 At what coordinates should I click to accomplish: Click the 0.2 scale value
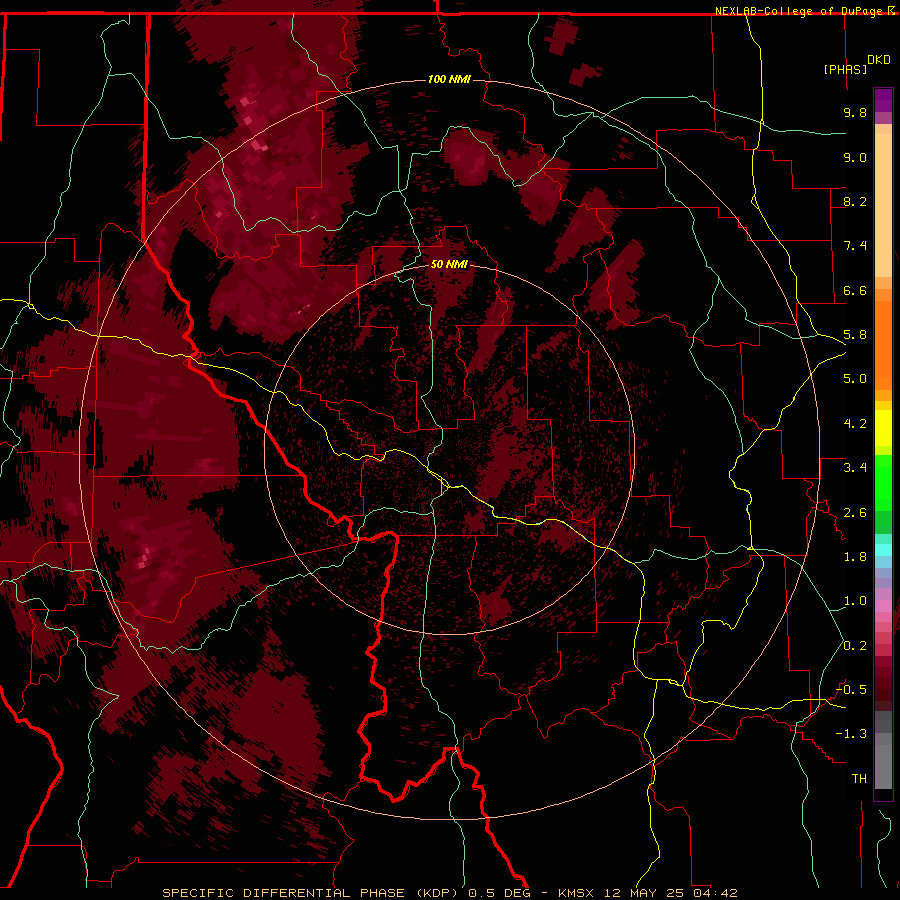click(855, 646)
